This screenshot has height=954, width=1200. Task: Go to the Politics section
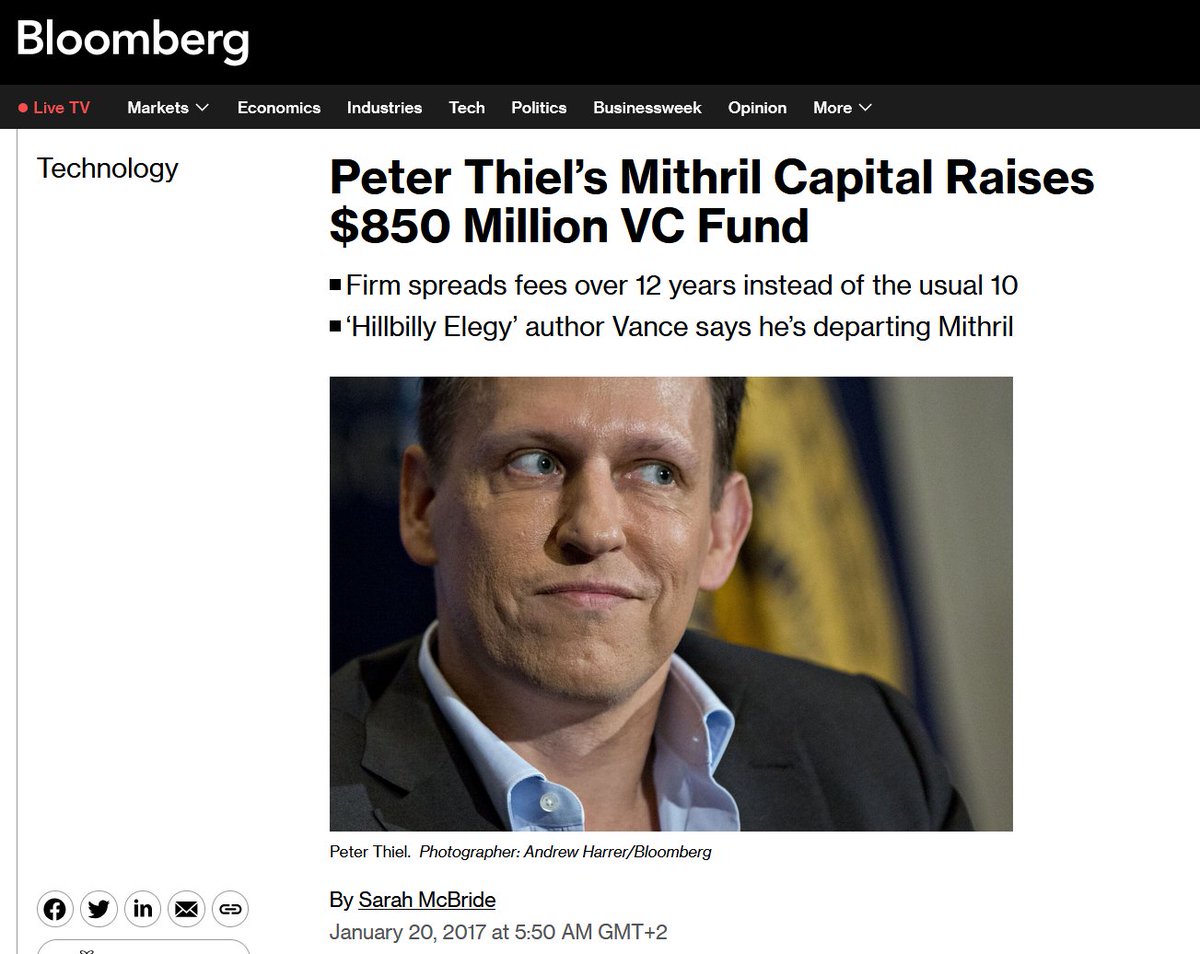pos(539,108)
